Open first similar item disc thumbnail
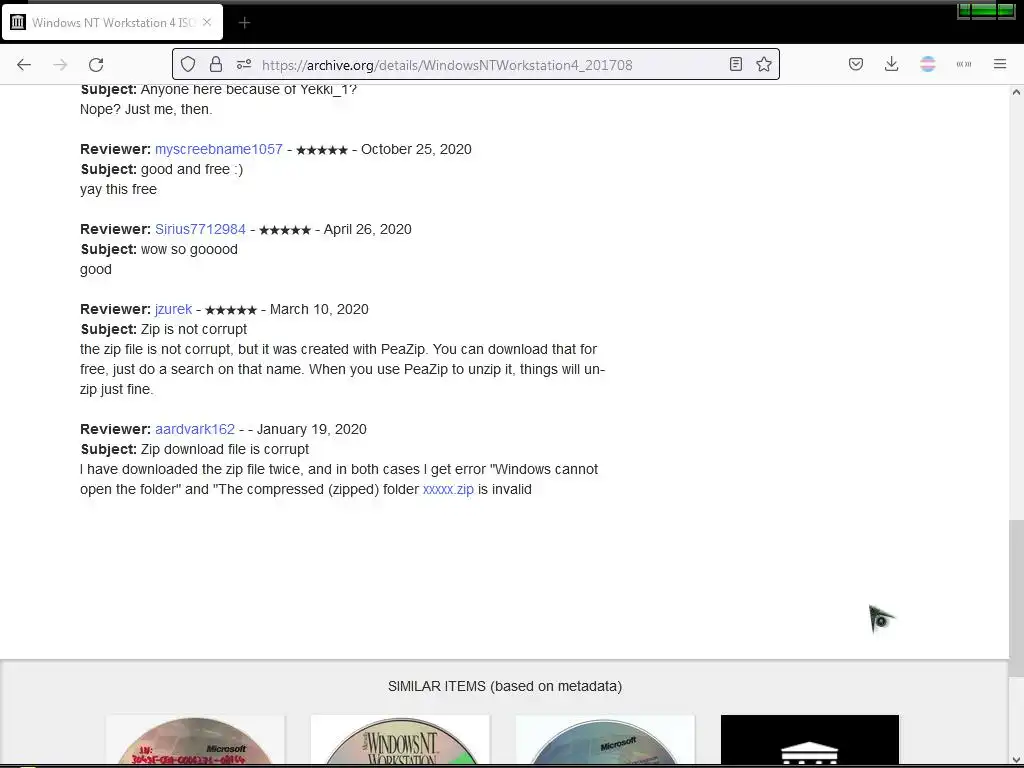Viewport: 1024px width, 768px height. (195, 739)
